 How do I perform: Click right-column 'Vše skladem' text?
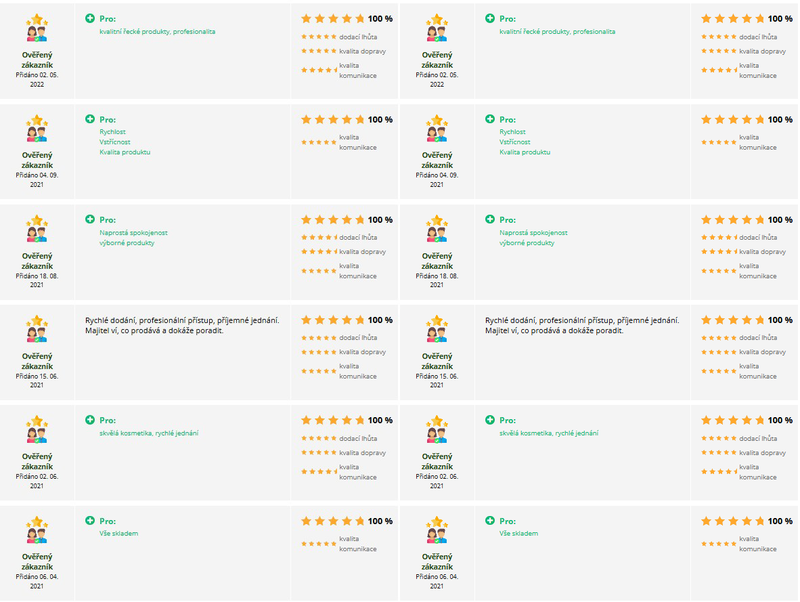point(518,533)
